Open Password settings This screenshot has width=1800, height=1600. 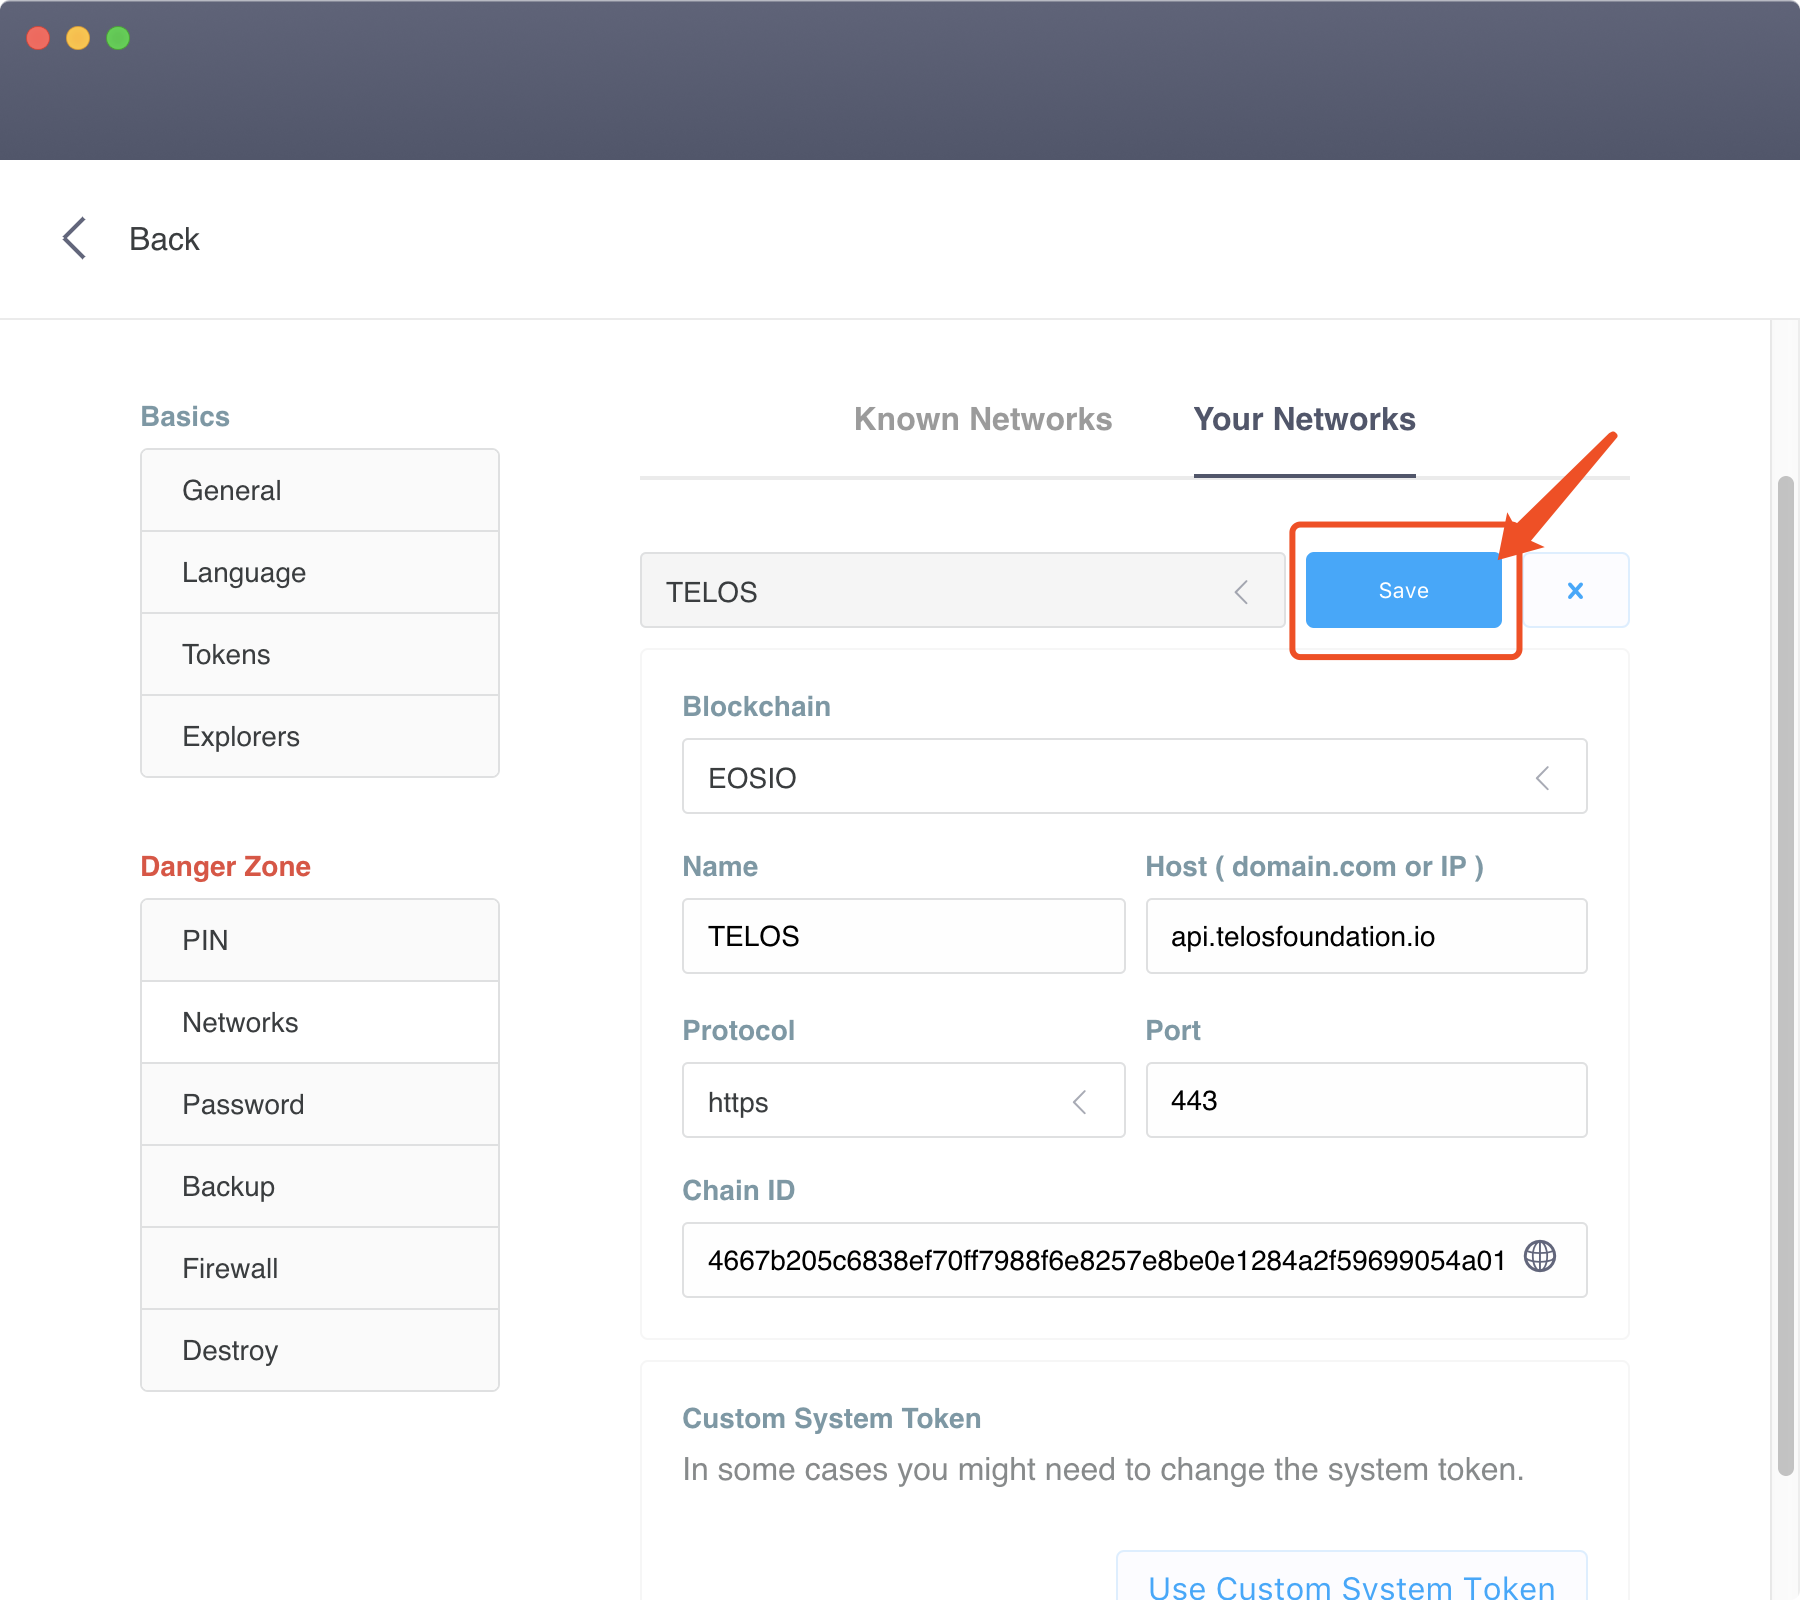pyautogui.click(x=320, y=1104)
